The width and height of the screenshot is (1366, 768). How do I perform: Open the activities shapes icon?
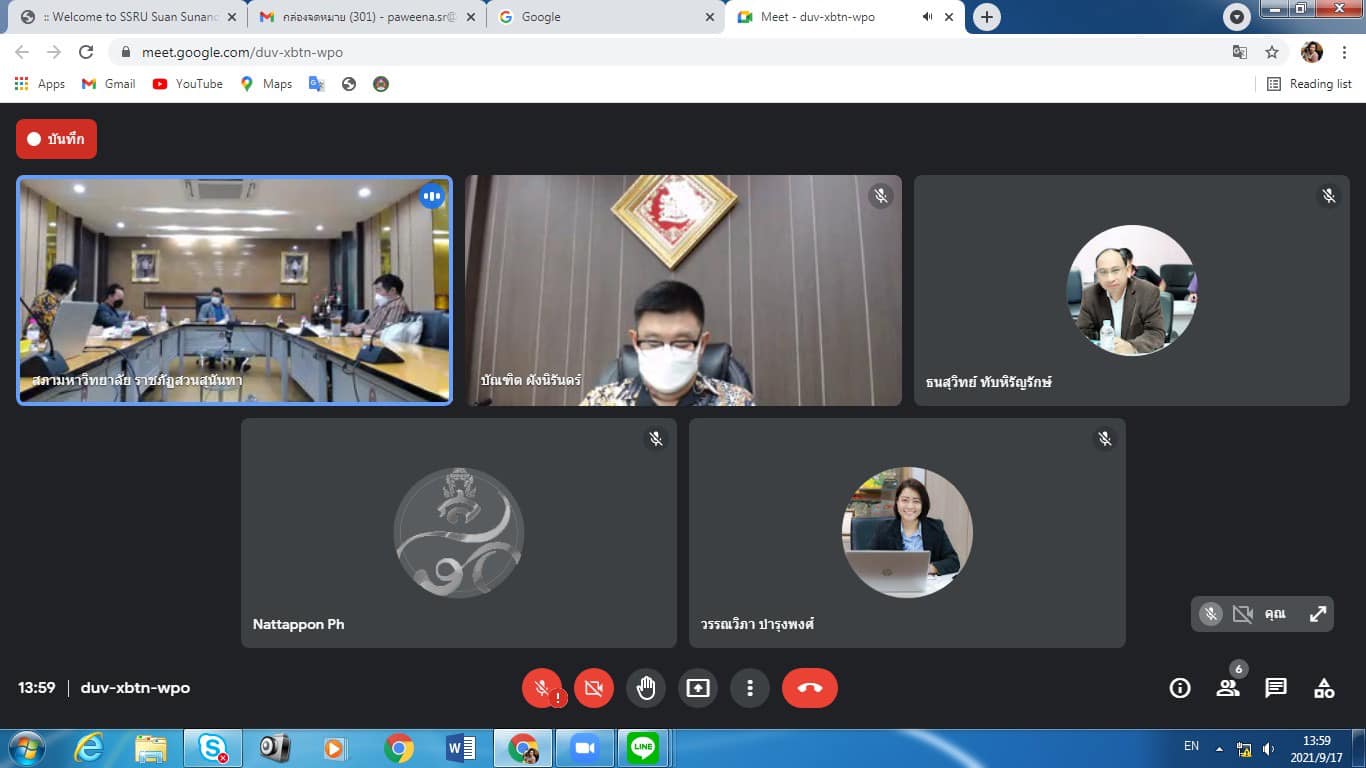tap(1324, 688)
